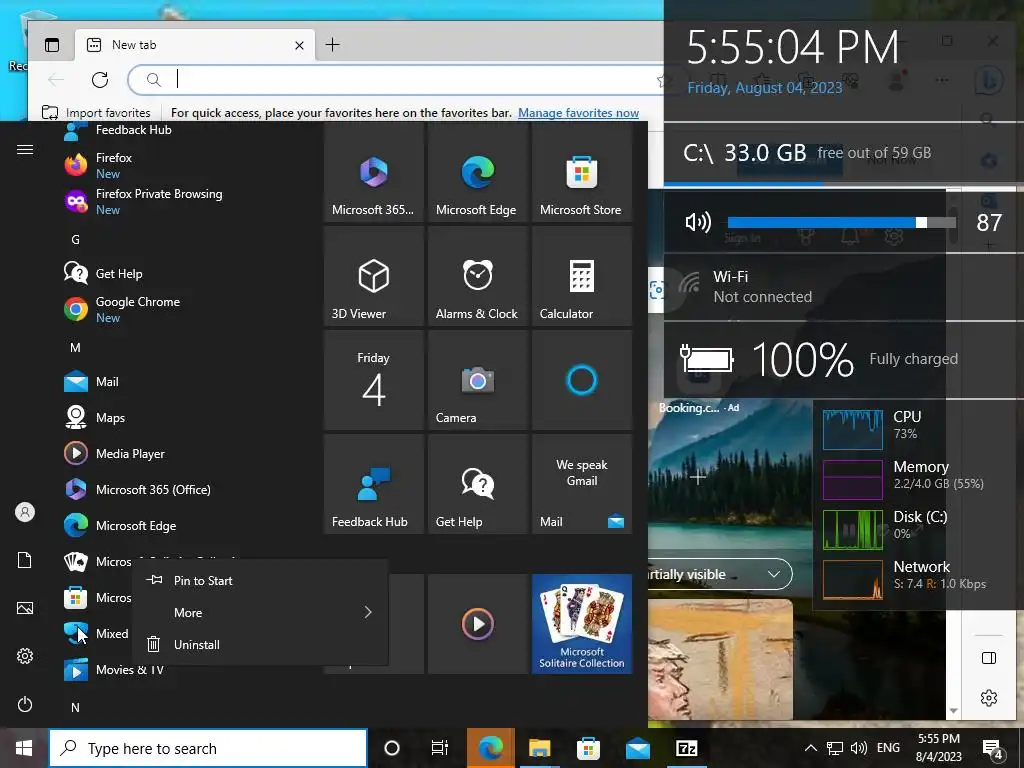Open the Media Player tile
The height and width of the screenshot is (768, 1024).
[477, 624]
